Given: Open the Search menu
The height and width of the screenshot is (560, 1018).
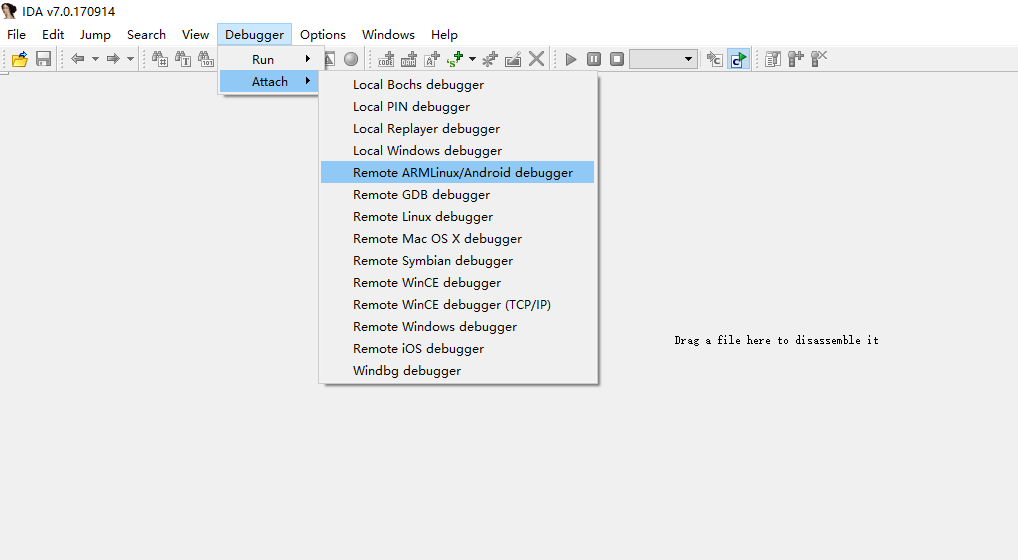Looking at the screenshot, I should tap(146, 34).
